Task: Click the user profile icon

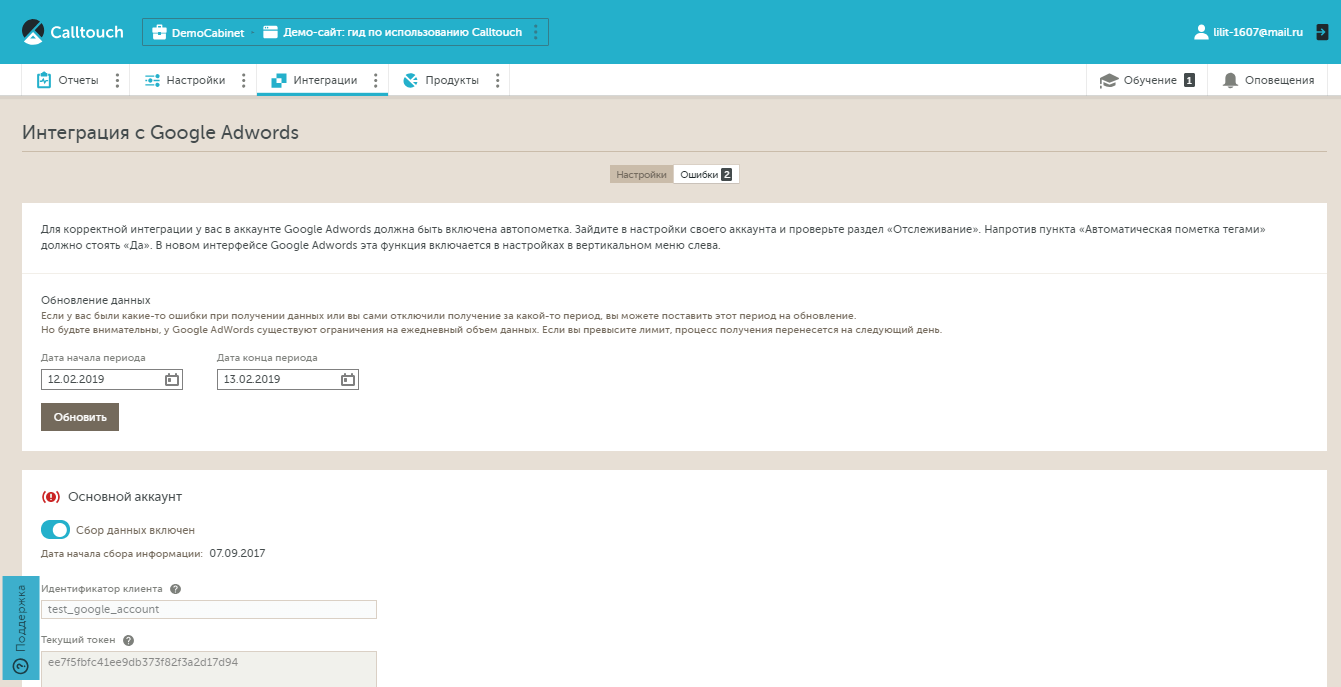Action: [x=1201, y=32]
